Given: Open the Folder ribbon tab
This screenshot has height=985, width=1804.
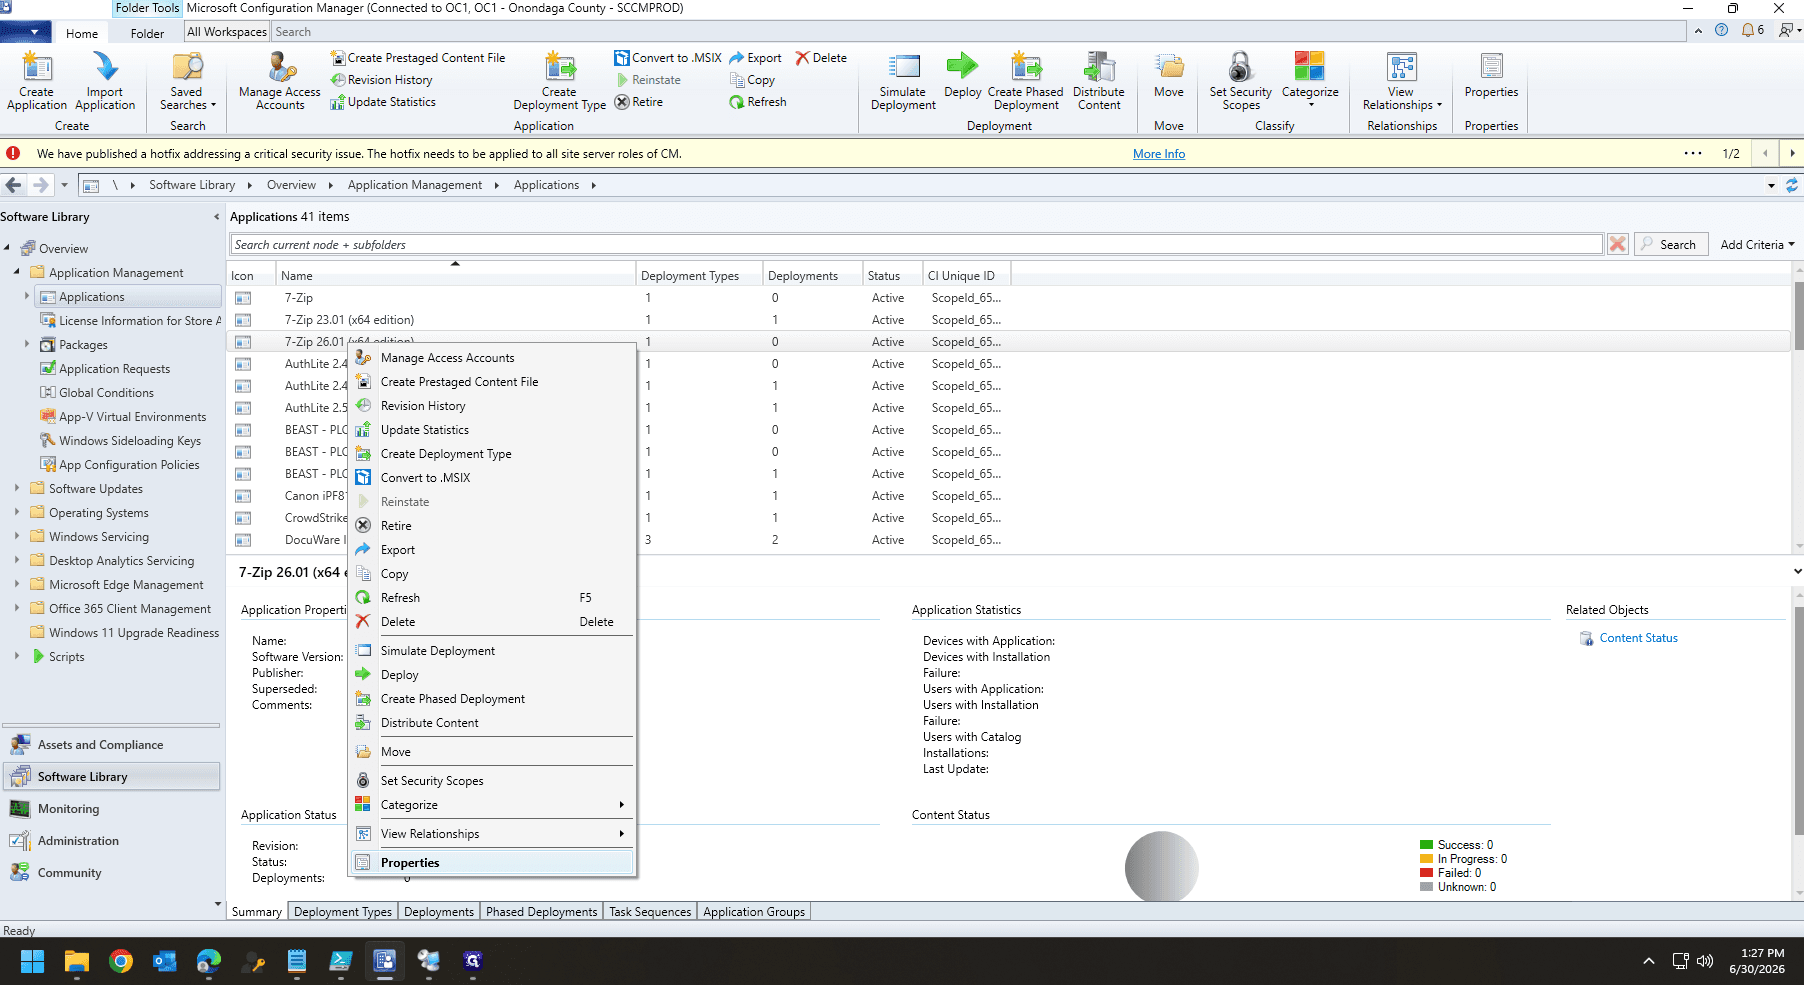Looking at the screenshot, I should 147,33.
